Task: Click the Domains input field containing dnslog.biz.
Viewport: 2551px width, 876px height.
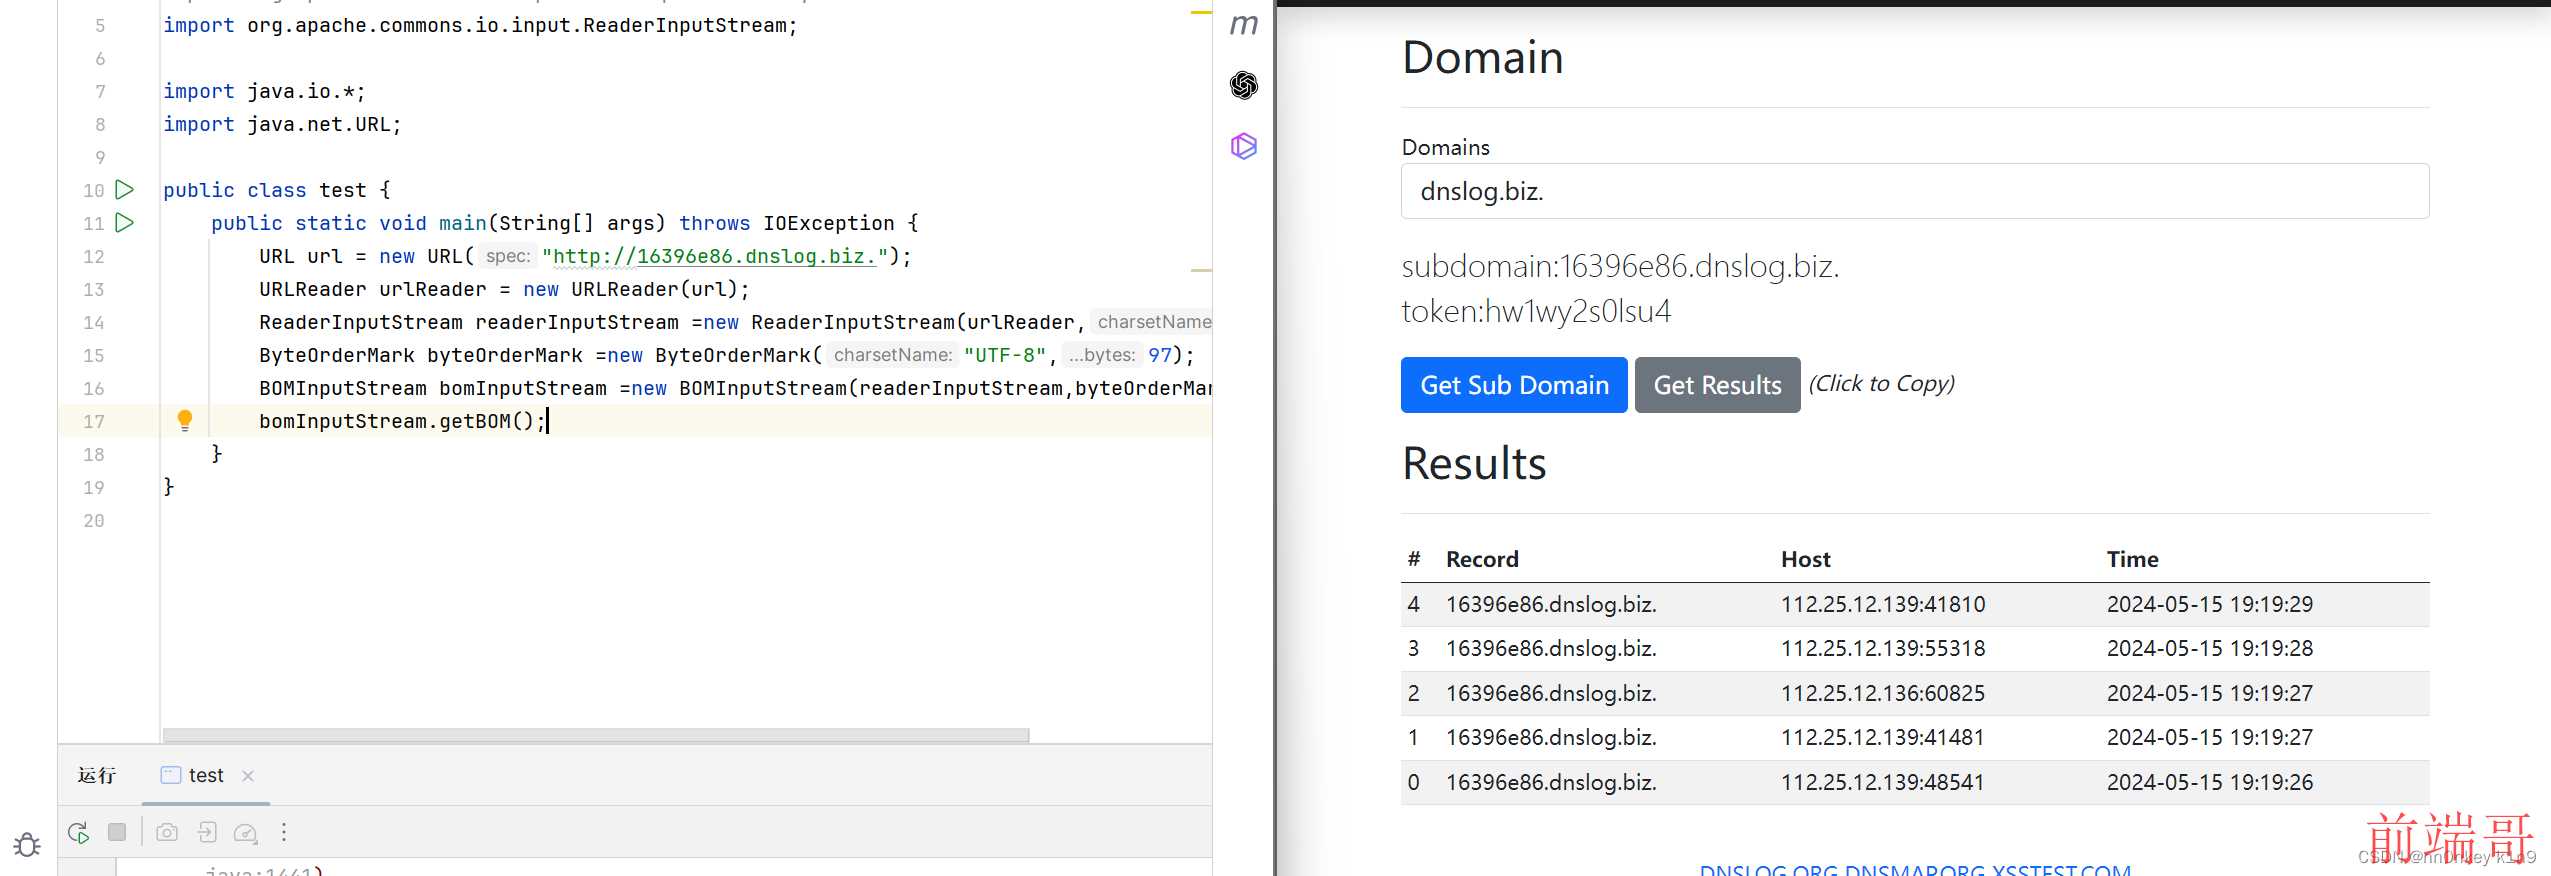Action: pos(1915,191)
